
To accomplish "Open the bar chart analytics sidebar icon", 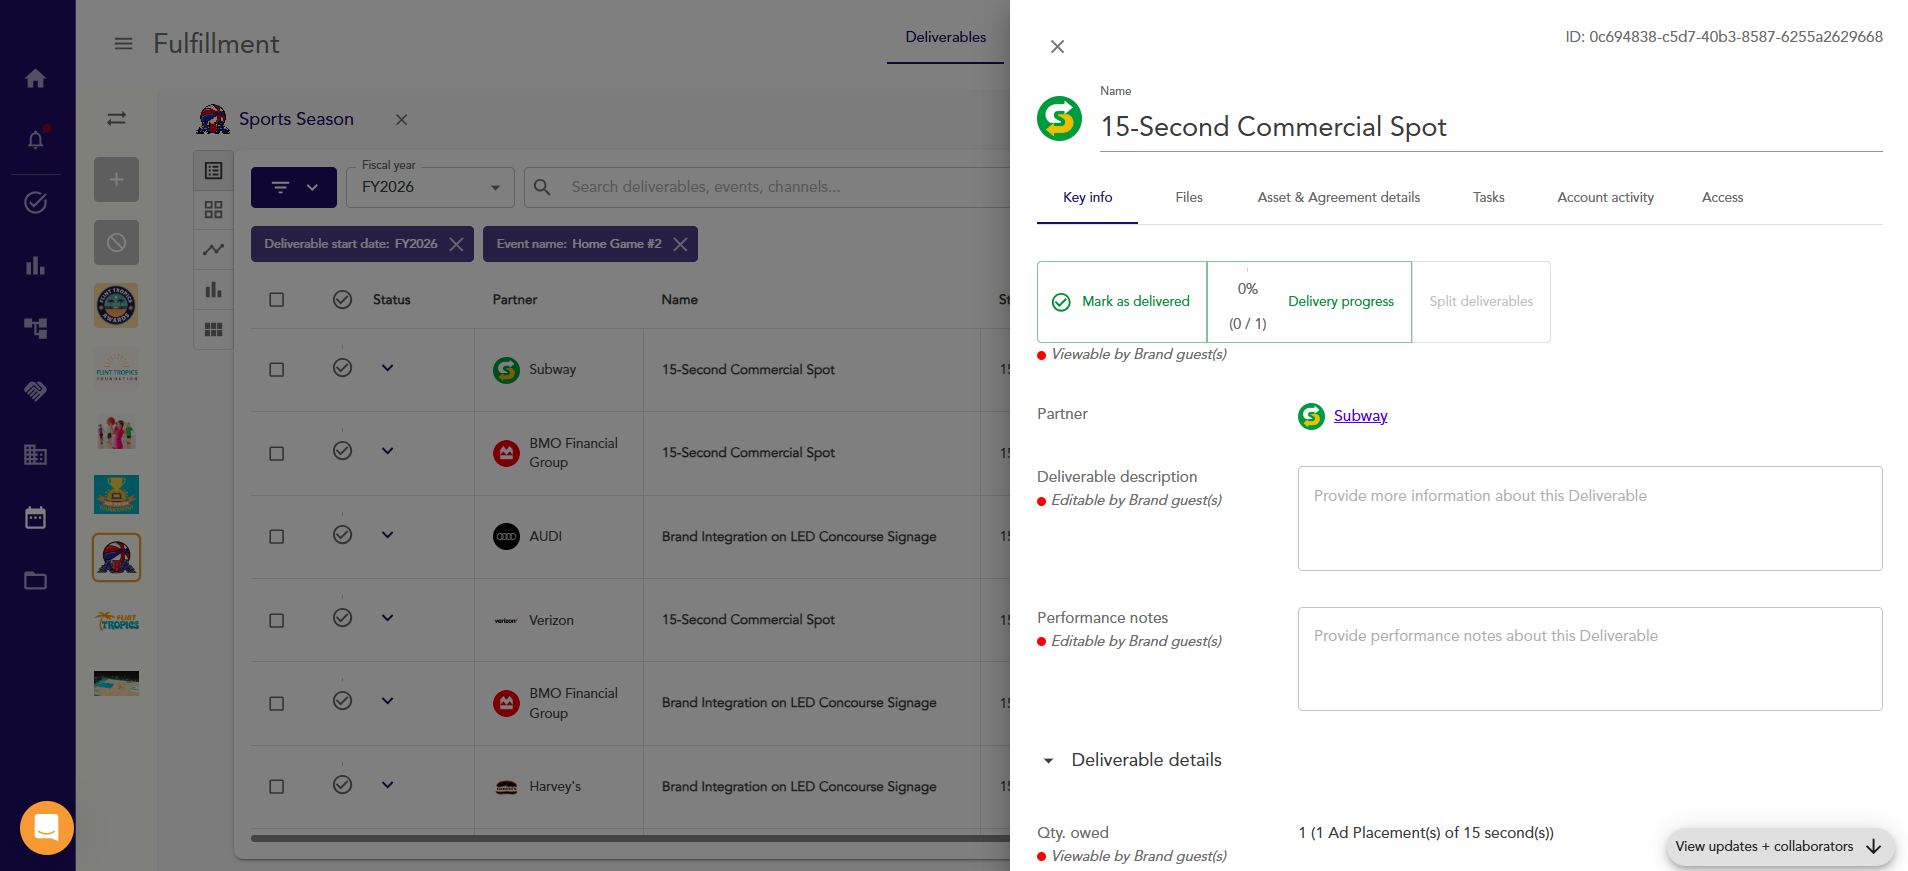I will coord(36,266).
